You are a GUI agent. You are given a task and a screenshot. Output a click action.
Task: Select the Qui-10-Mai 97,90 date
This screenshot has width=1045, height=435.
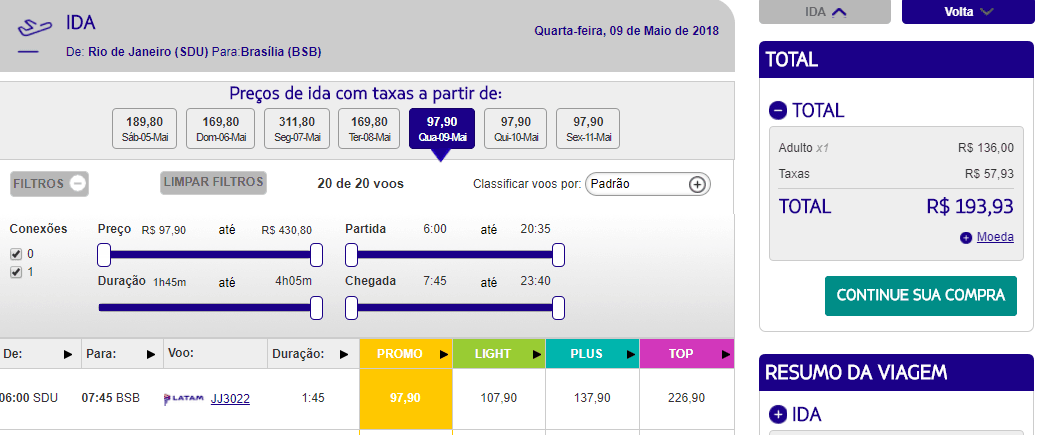click(515, 129)
